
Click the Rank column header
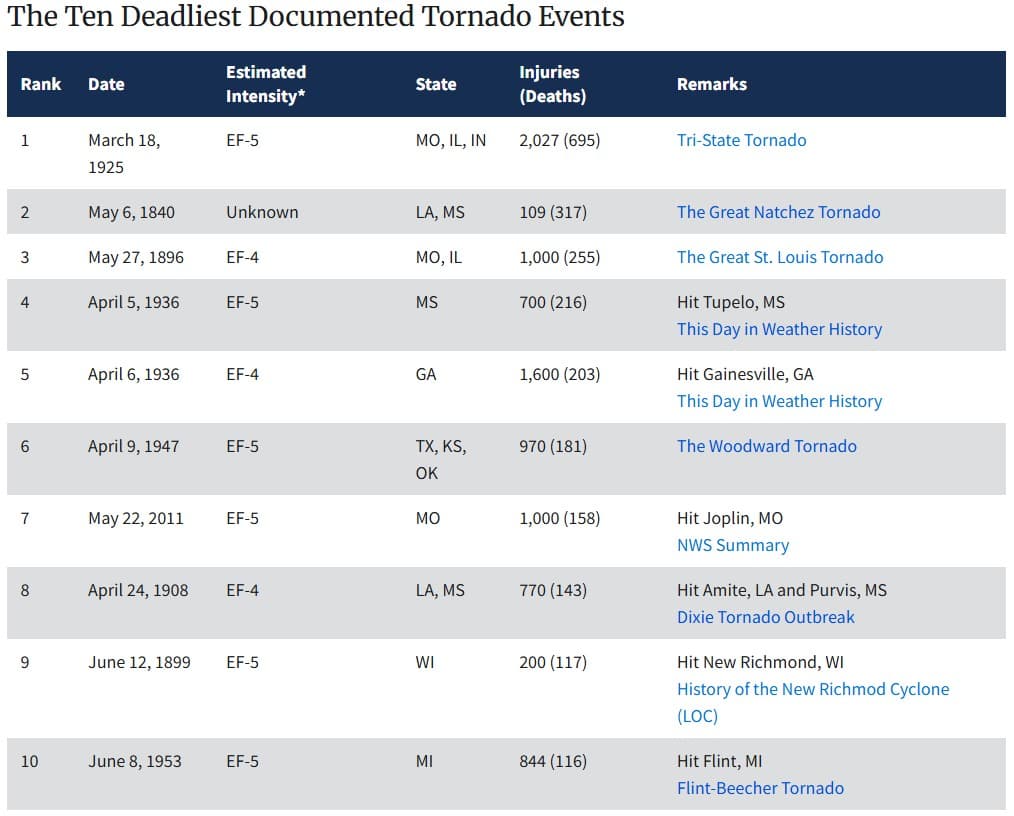[41, 84]
